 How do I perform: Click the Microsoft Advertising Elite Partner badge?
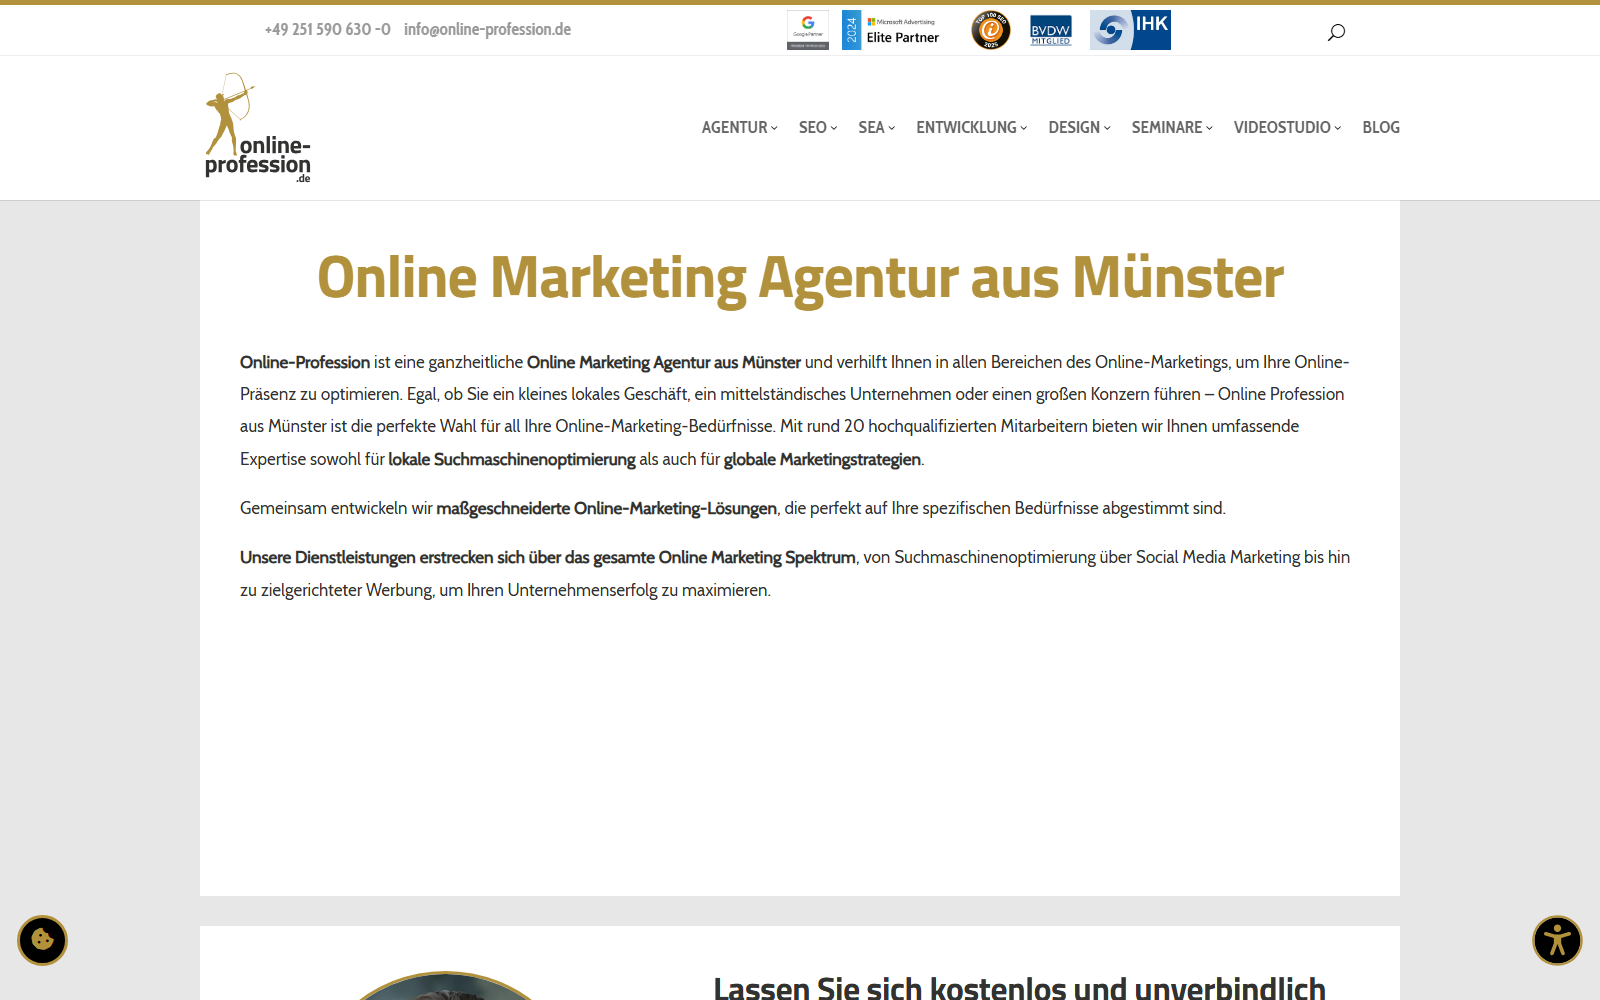891,30
